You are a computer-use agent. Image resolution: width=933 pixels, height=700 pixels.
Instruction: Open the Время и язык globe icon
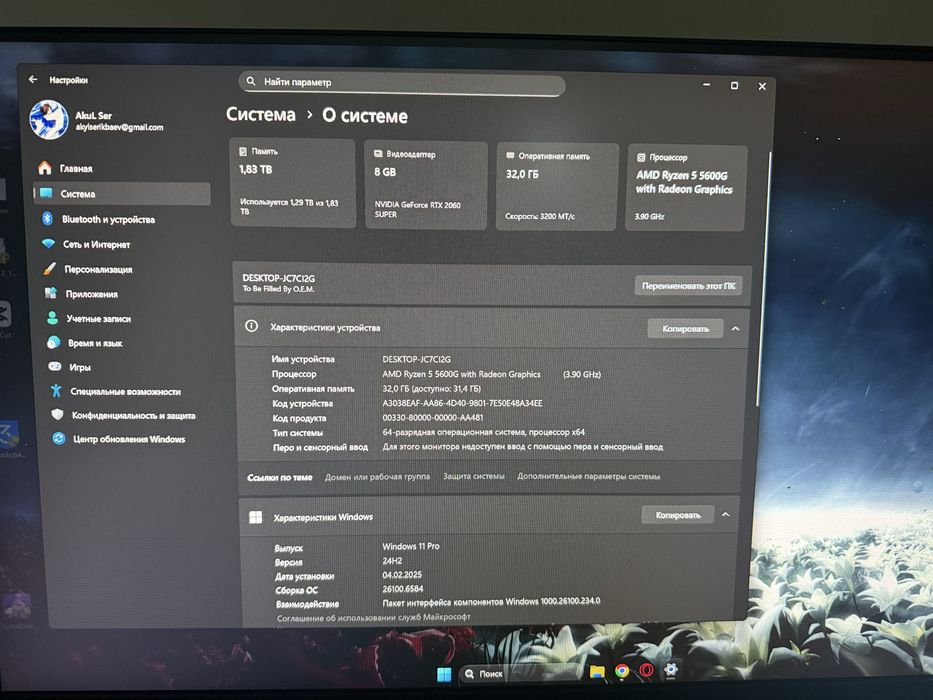[x=54, y=342]
